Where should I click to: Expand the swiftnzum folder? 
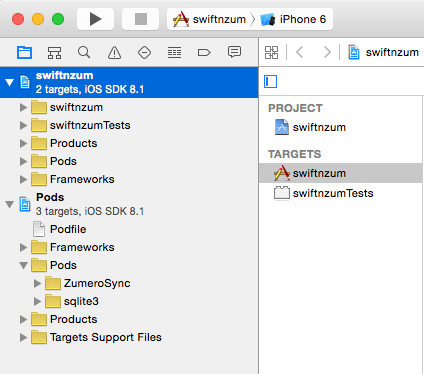click(23, 107)
